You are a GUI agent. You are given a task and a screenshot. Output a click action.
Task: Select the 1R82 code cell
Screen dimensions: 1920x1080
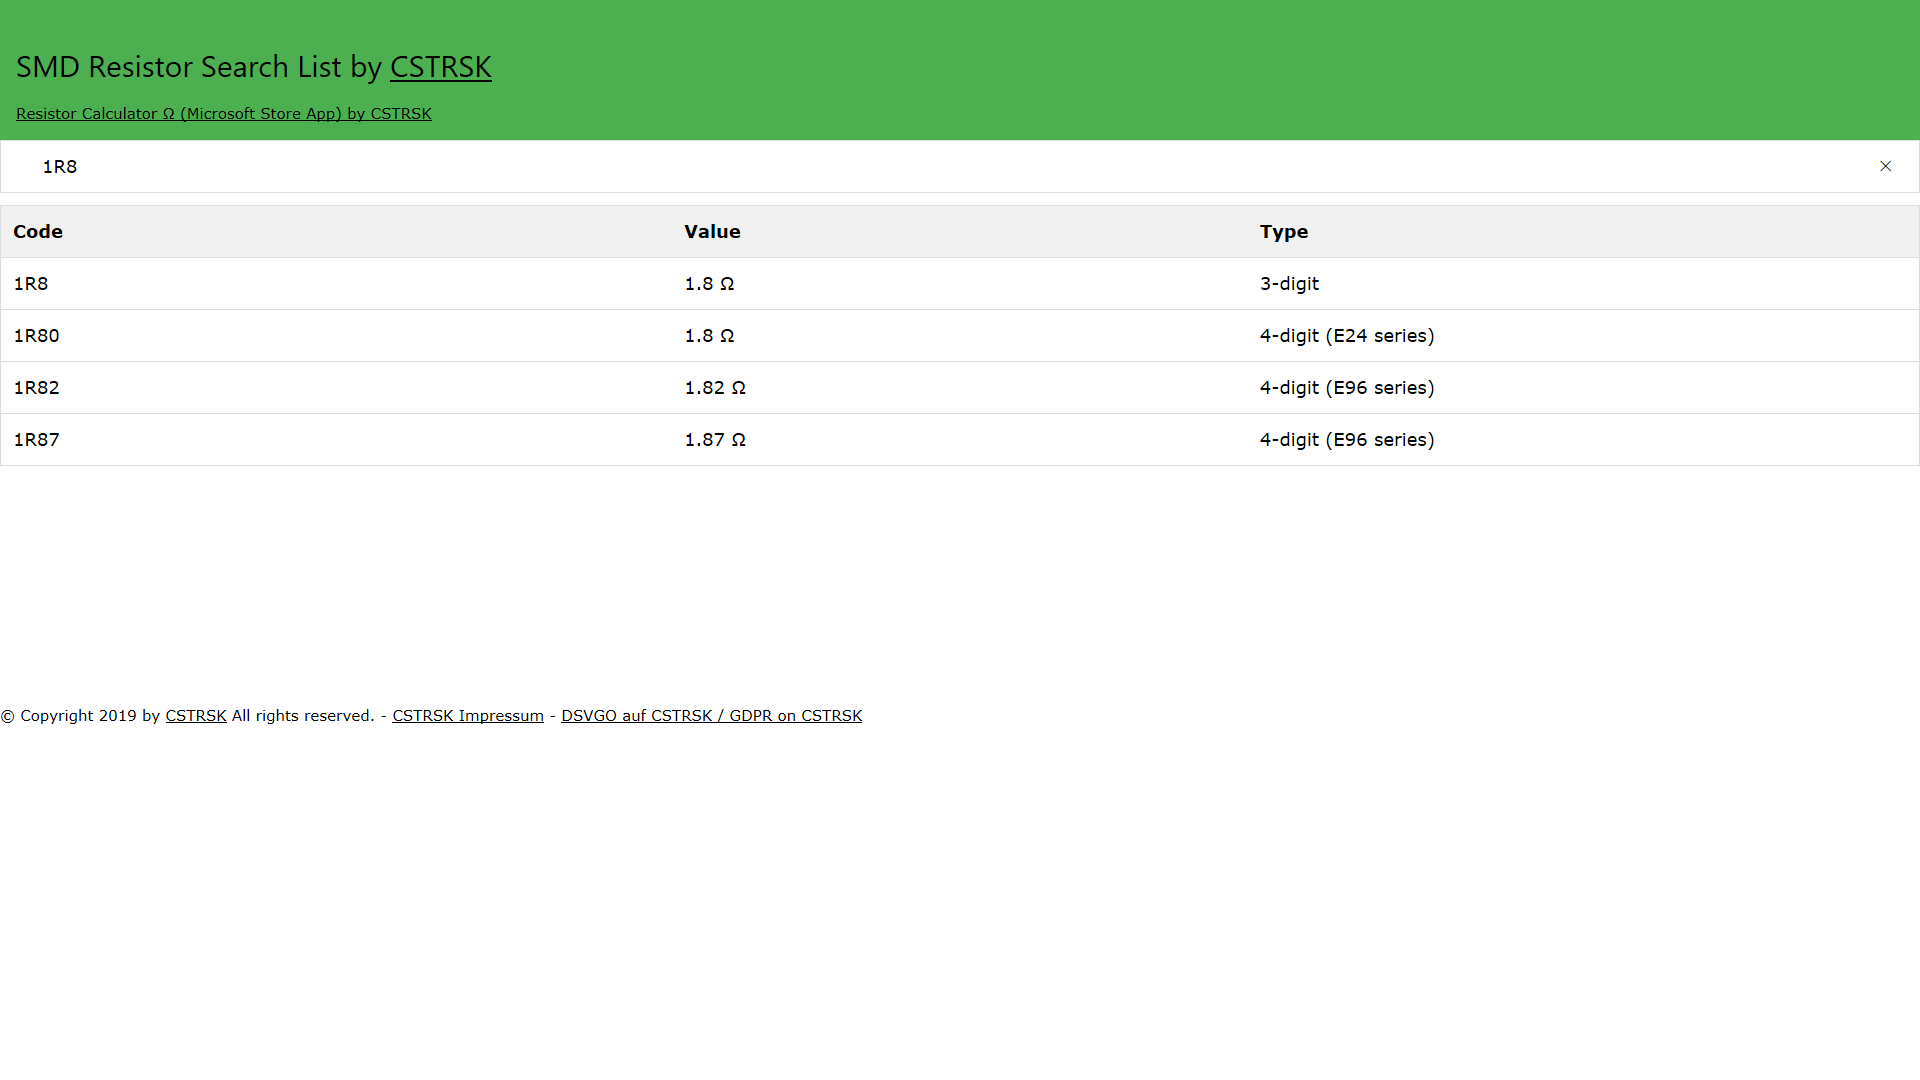tap(36, 388)
